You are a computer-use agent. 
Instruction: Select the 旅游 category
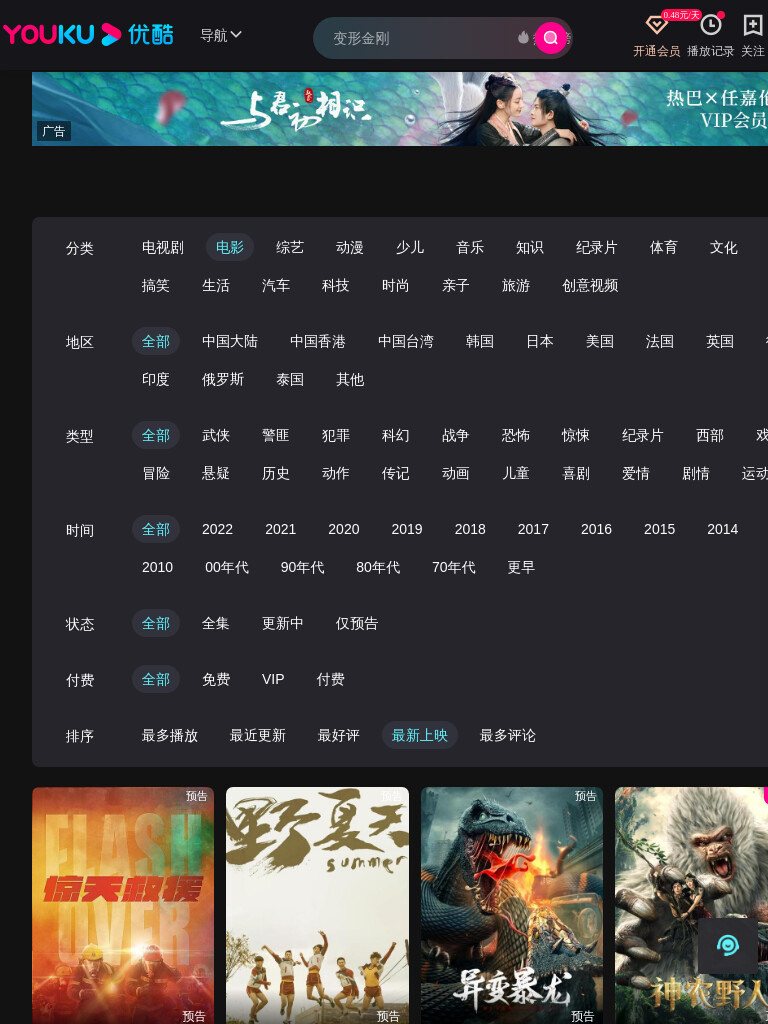tap(516, 285)
